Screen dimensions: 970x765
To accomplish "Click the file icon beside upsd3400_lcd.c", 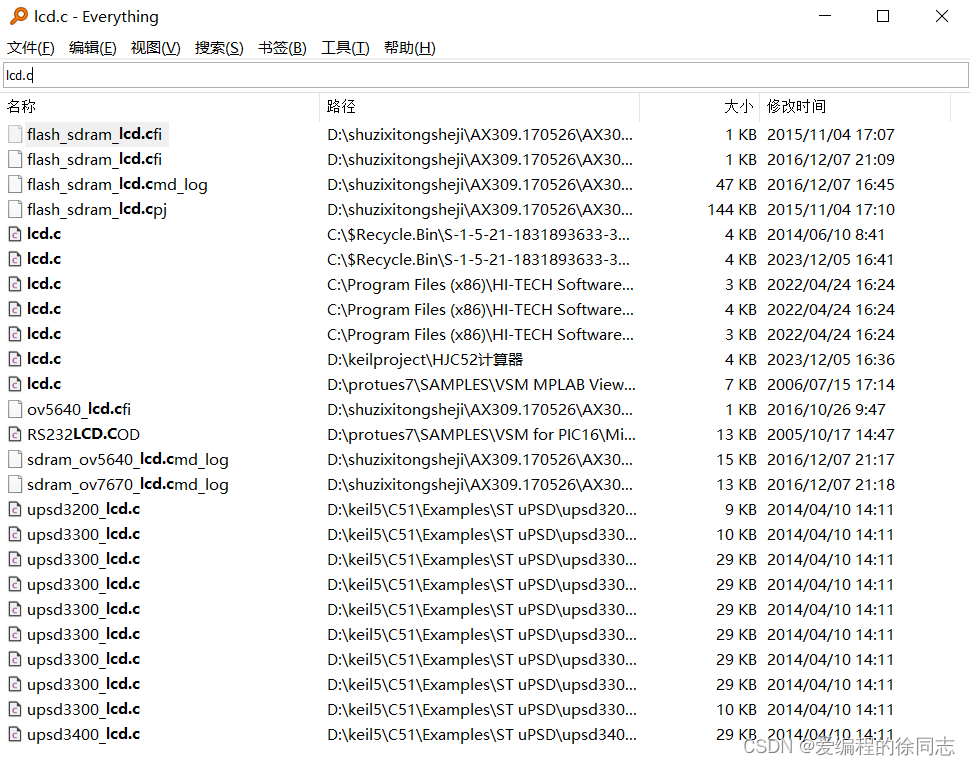I will point(14,733).
